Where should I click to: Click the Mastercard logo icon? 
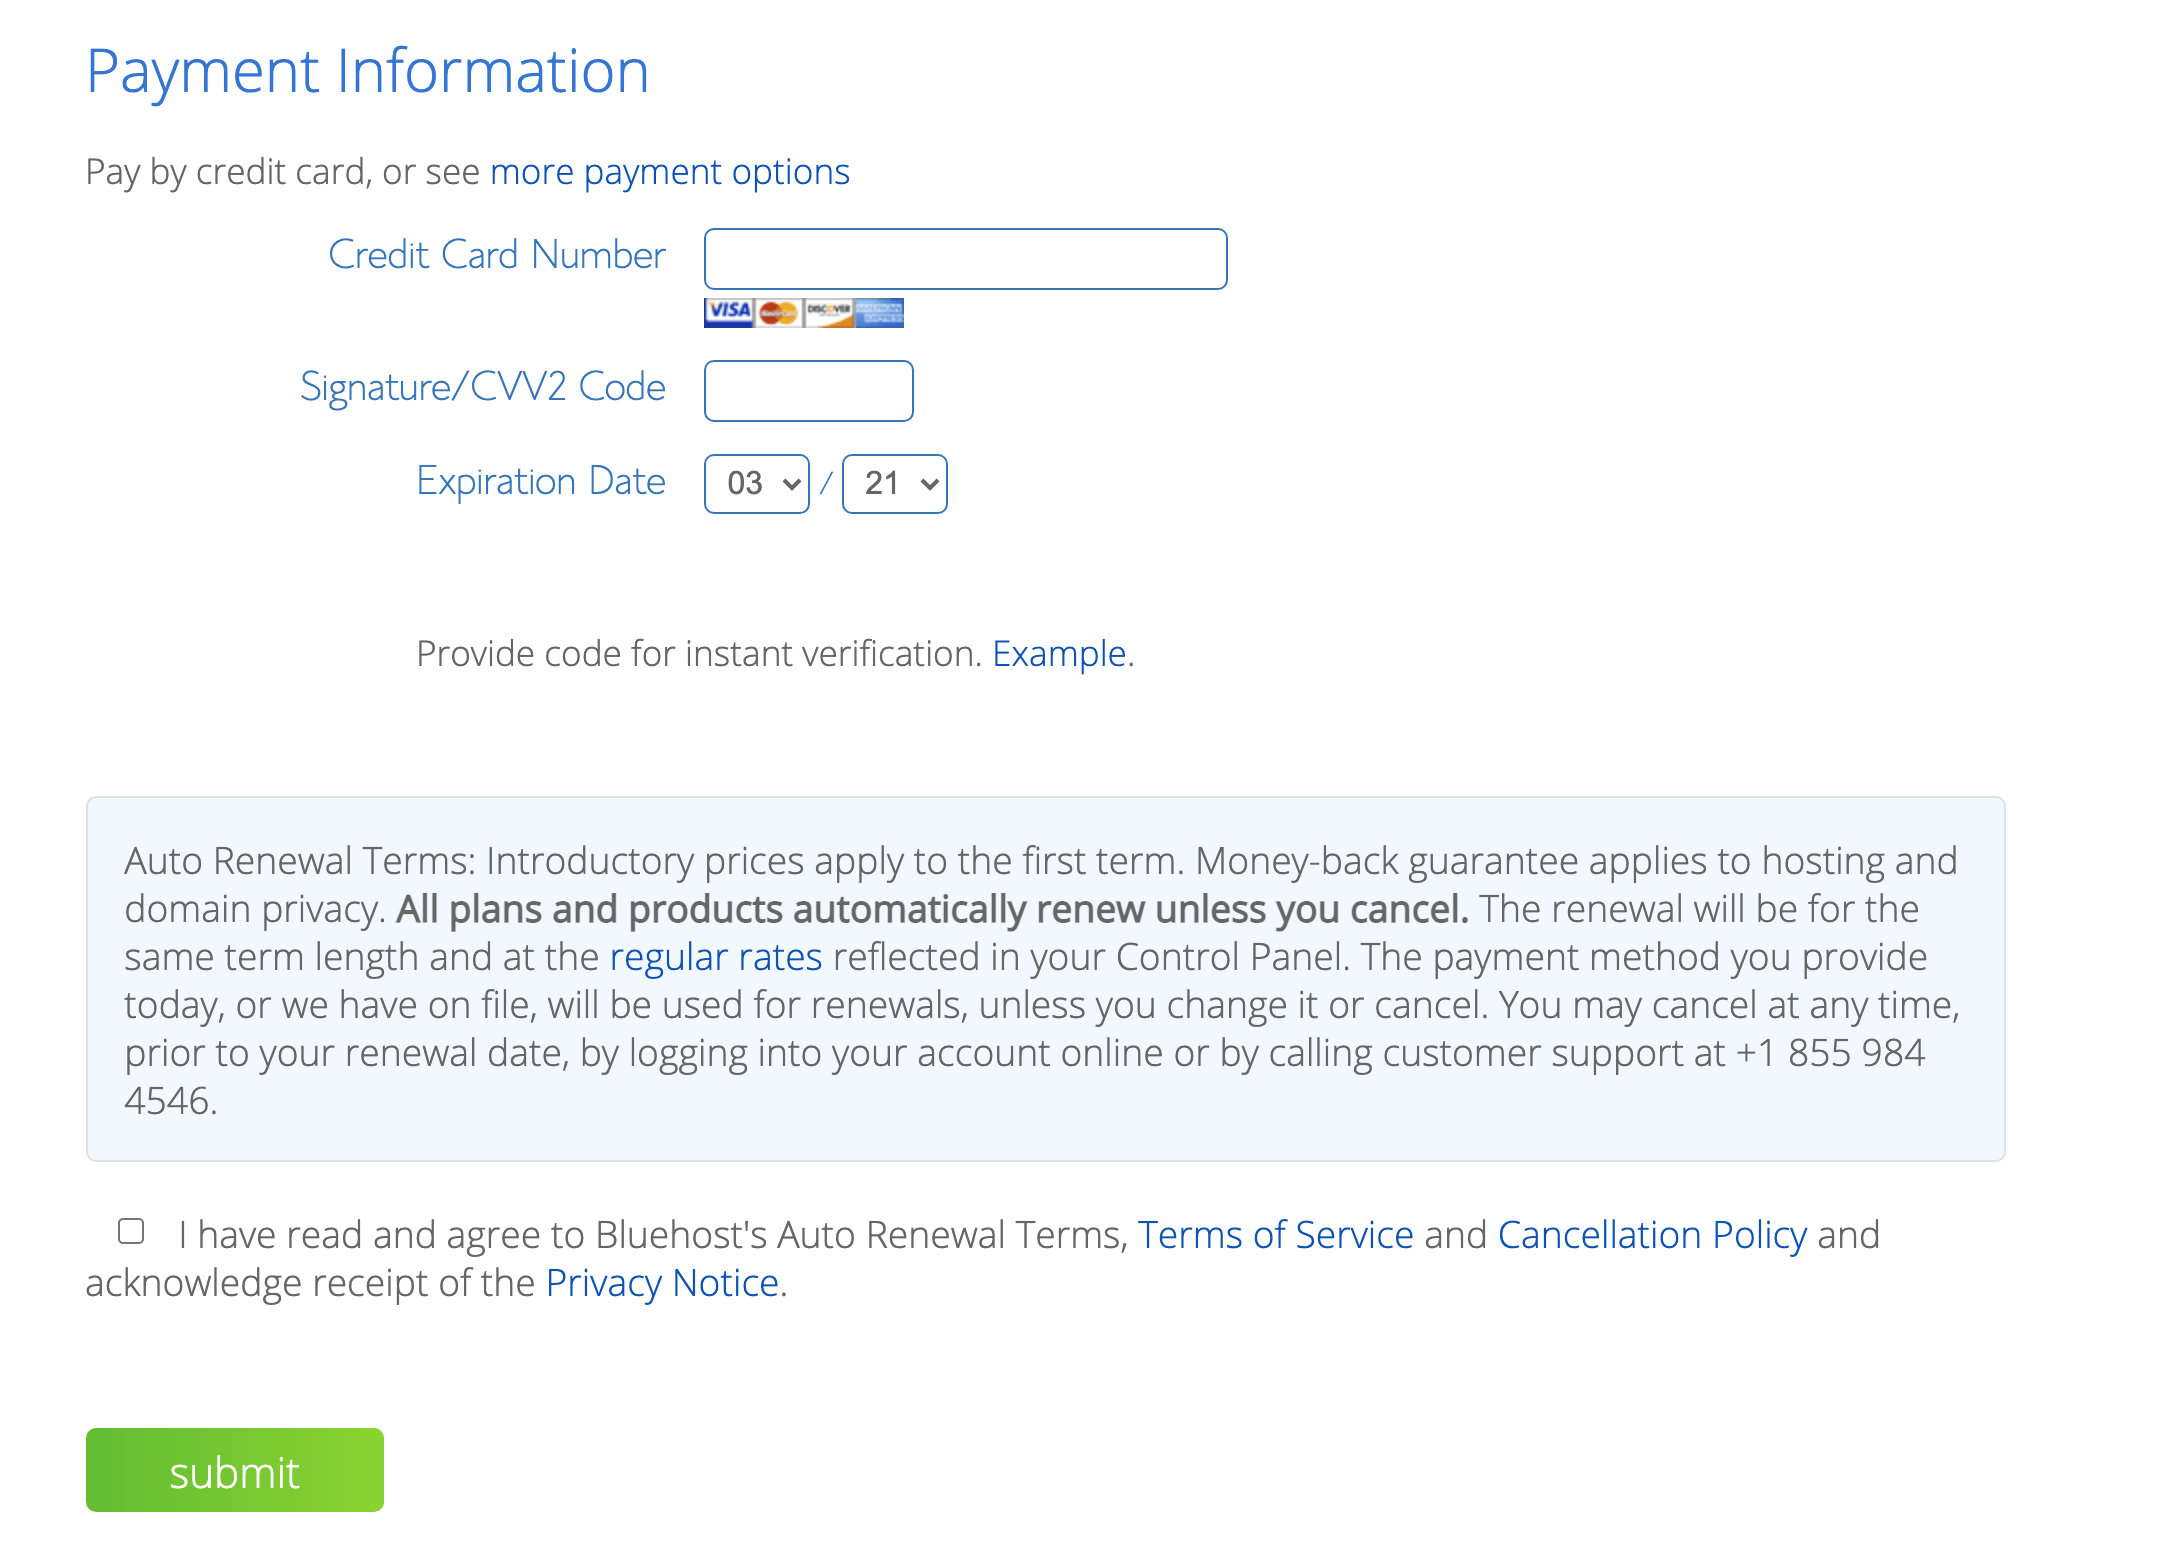pyautogui.click(x=779, y=313)
